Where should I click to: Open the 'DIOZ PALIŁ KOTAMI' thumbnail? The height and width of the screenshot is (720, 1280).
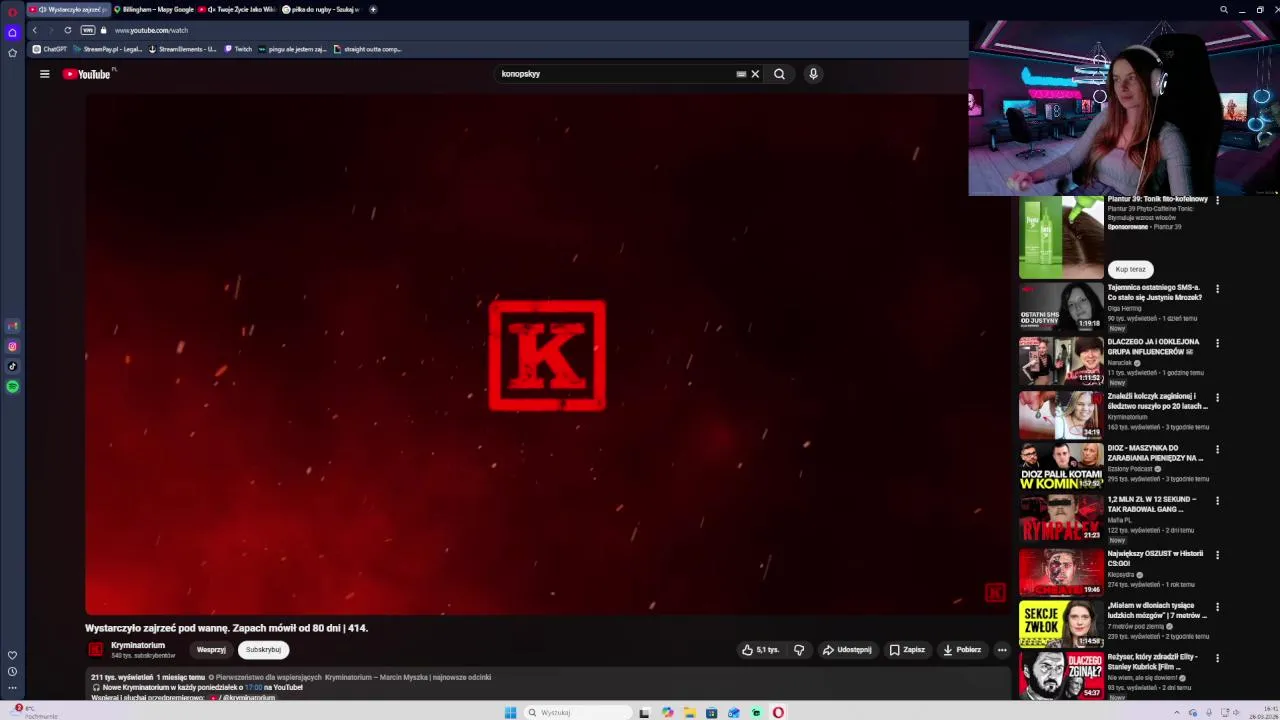click(1061, 467)
